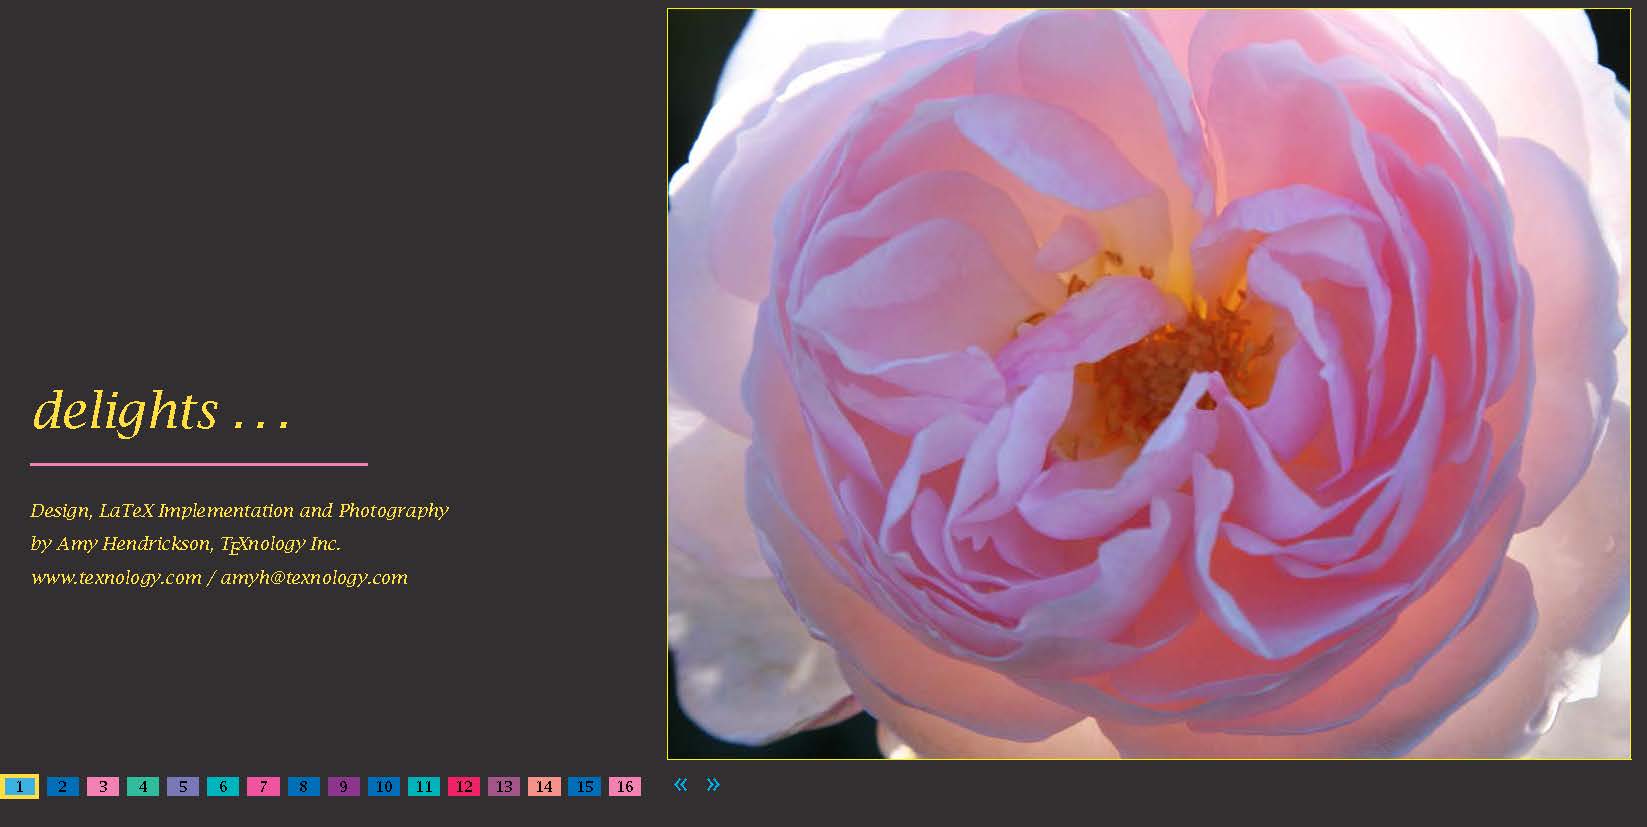
Task: Select page 4 navigation box
Action: (x=143, y=787)
